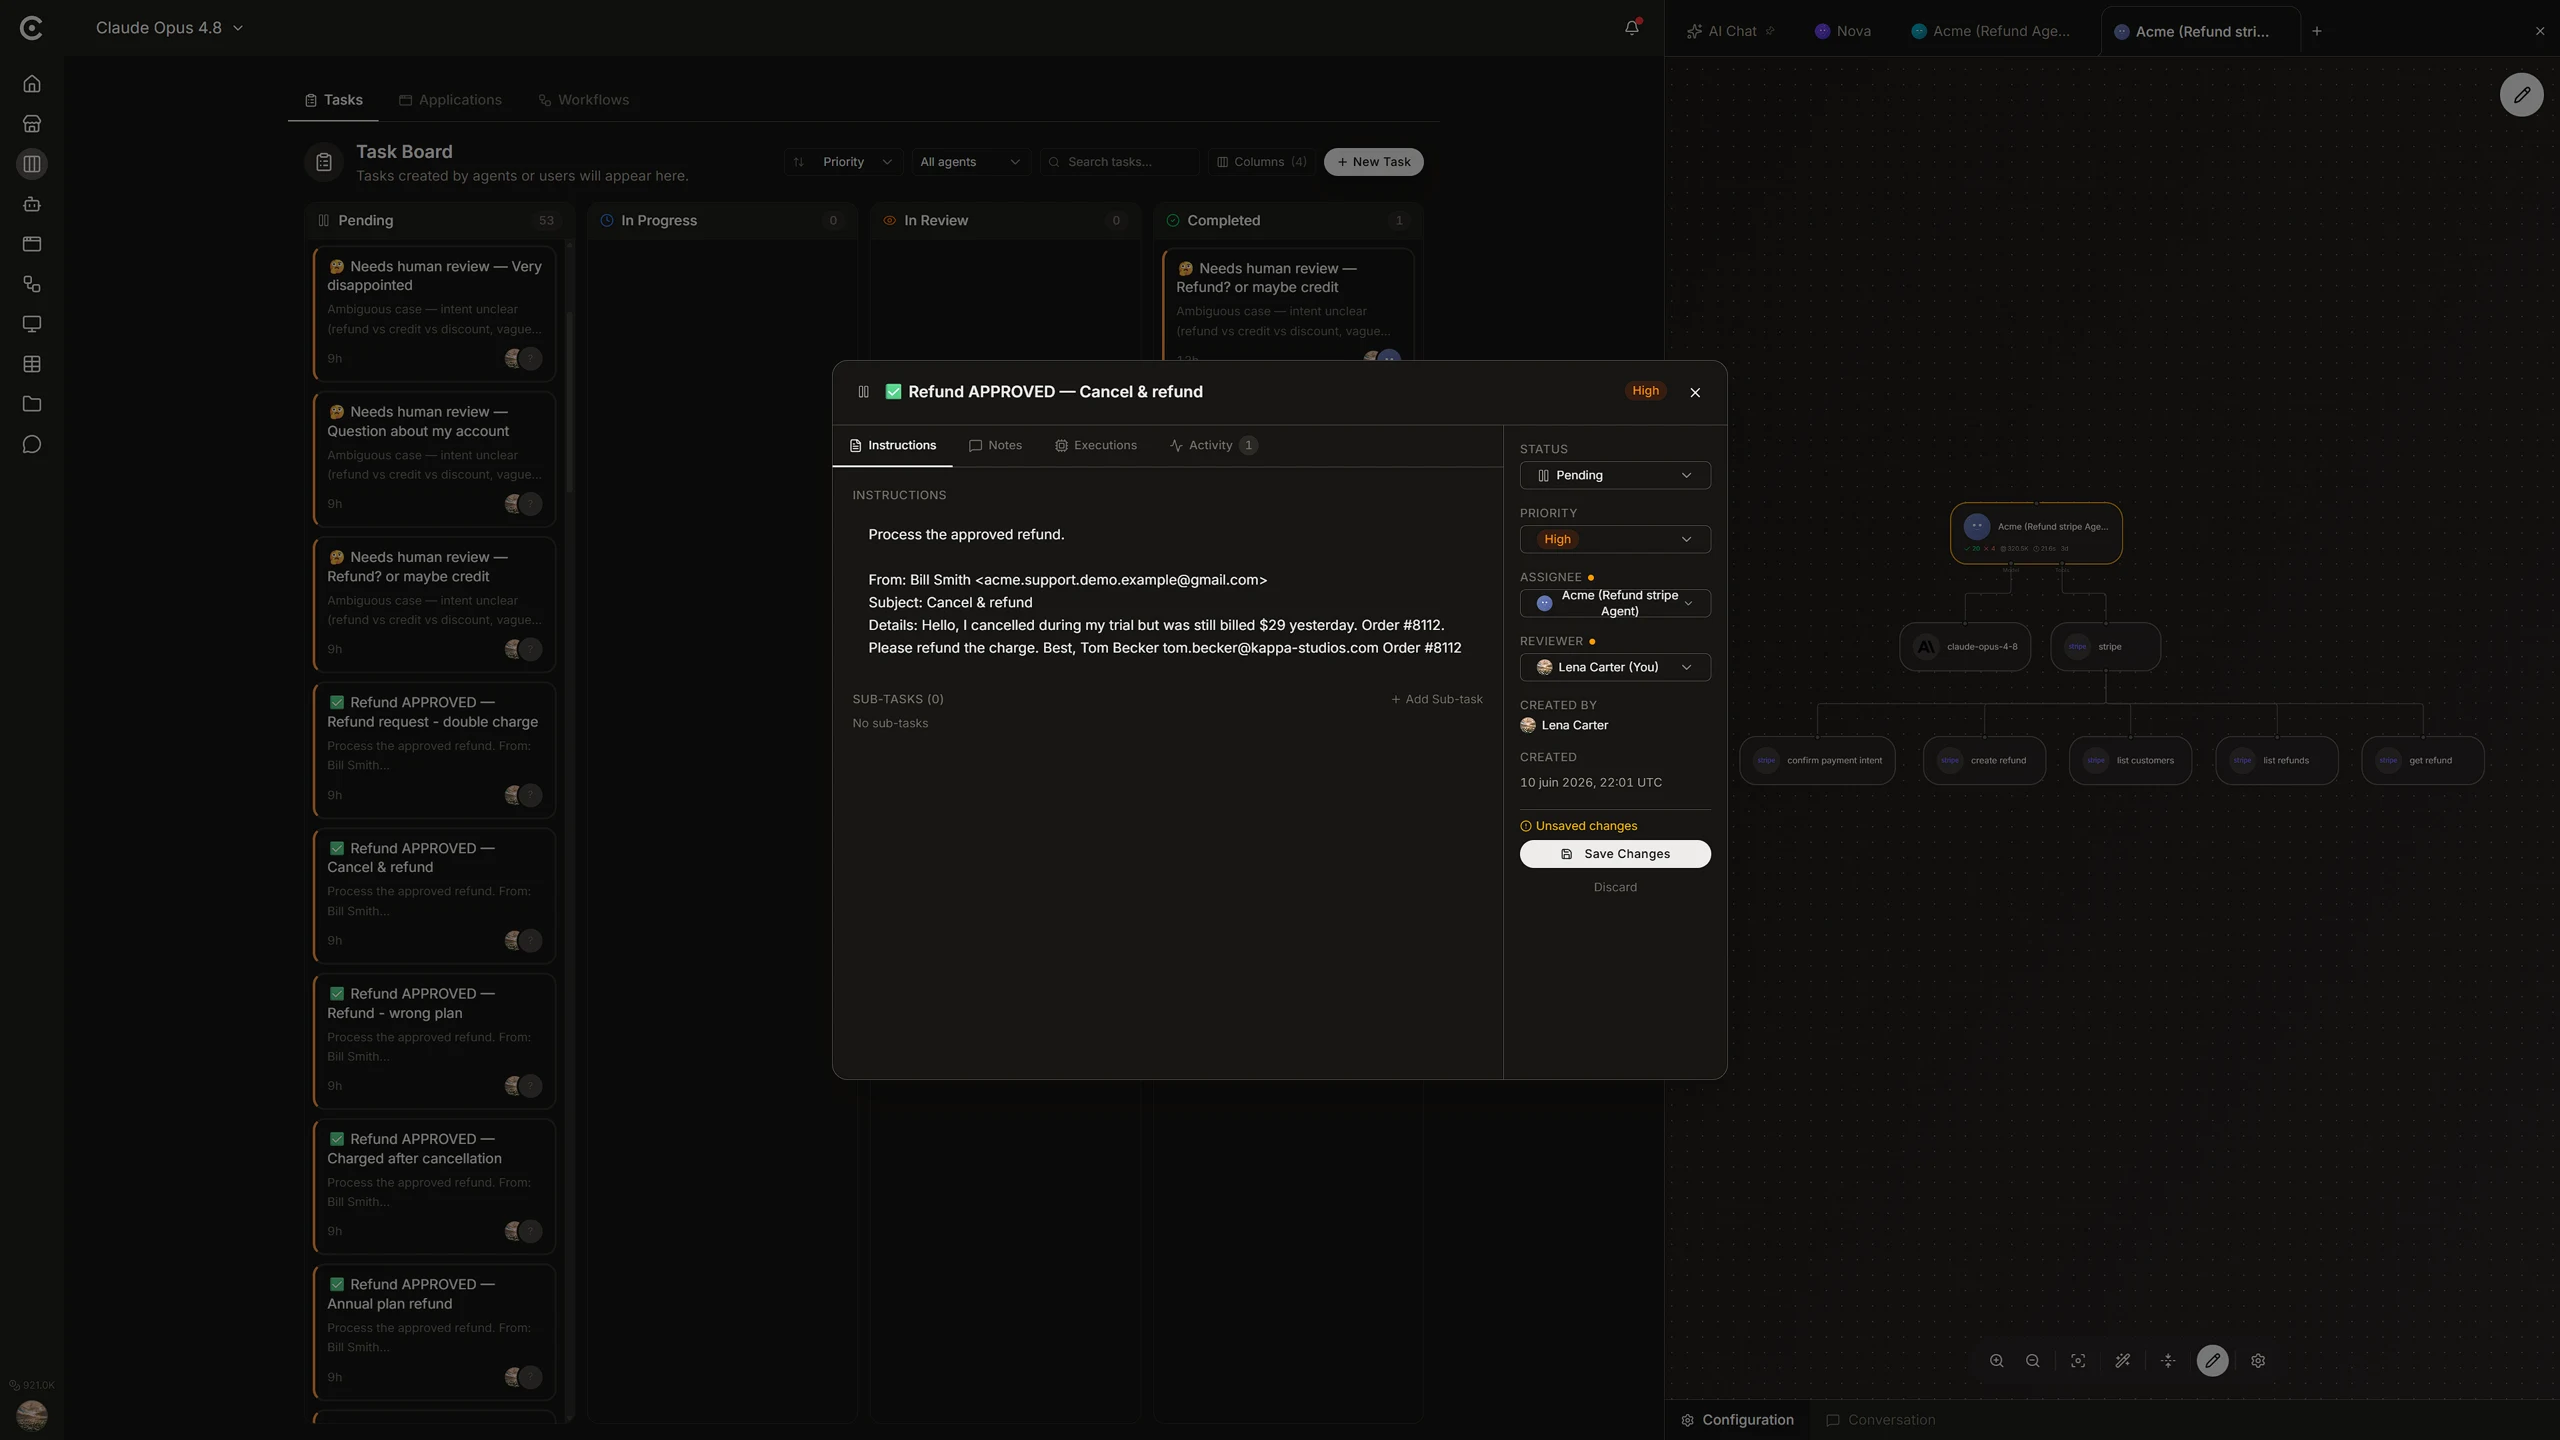Open the table grid icon in sidebar
The image size is (2560, 1440).
pos(32,364)
